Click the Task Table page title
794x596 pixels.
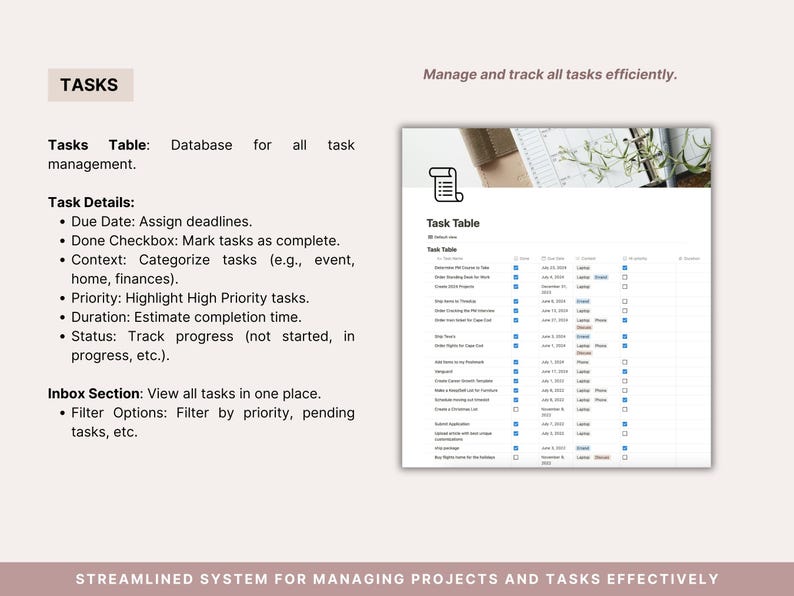click(x=453, y=223)
